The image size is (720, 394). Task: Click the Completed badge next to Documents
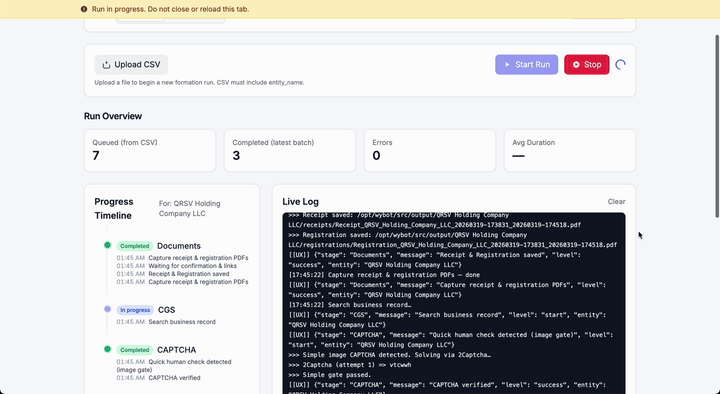click(135, 246)
